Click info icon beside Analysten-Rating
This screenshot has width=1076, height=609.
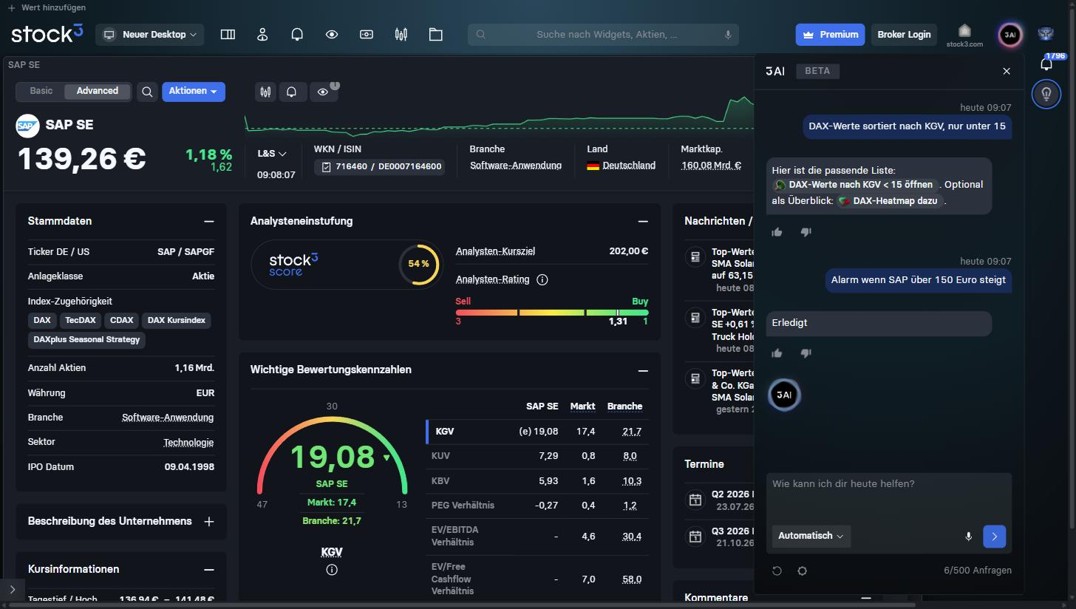pos(542,279)
